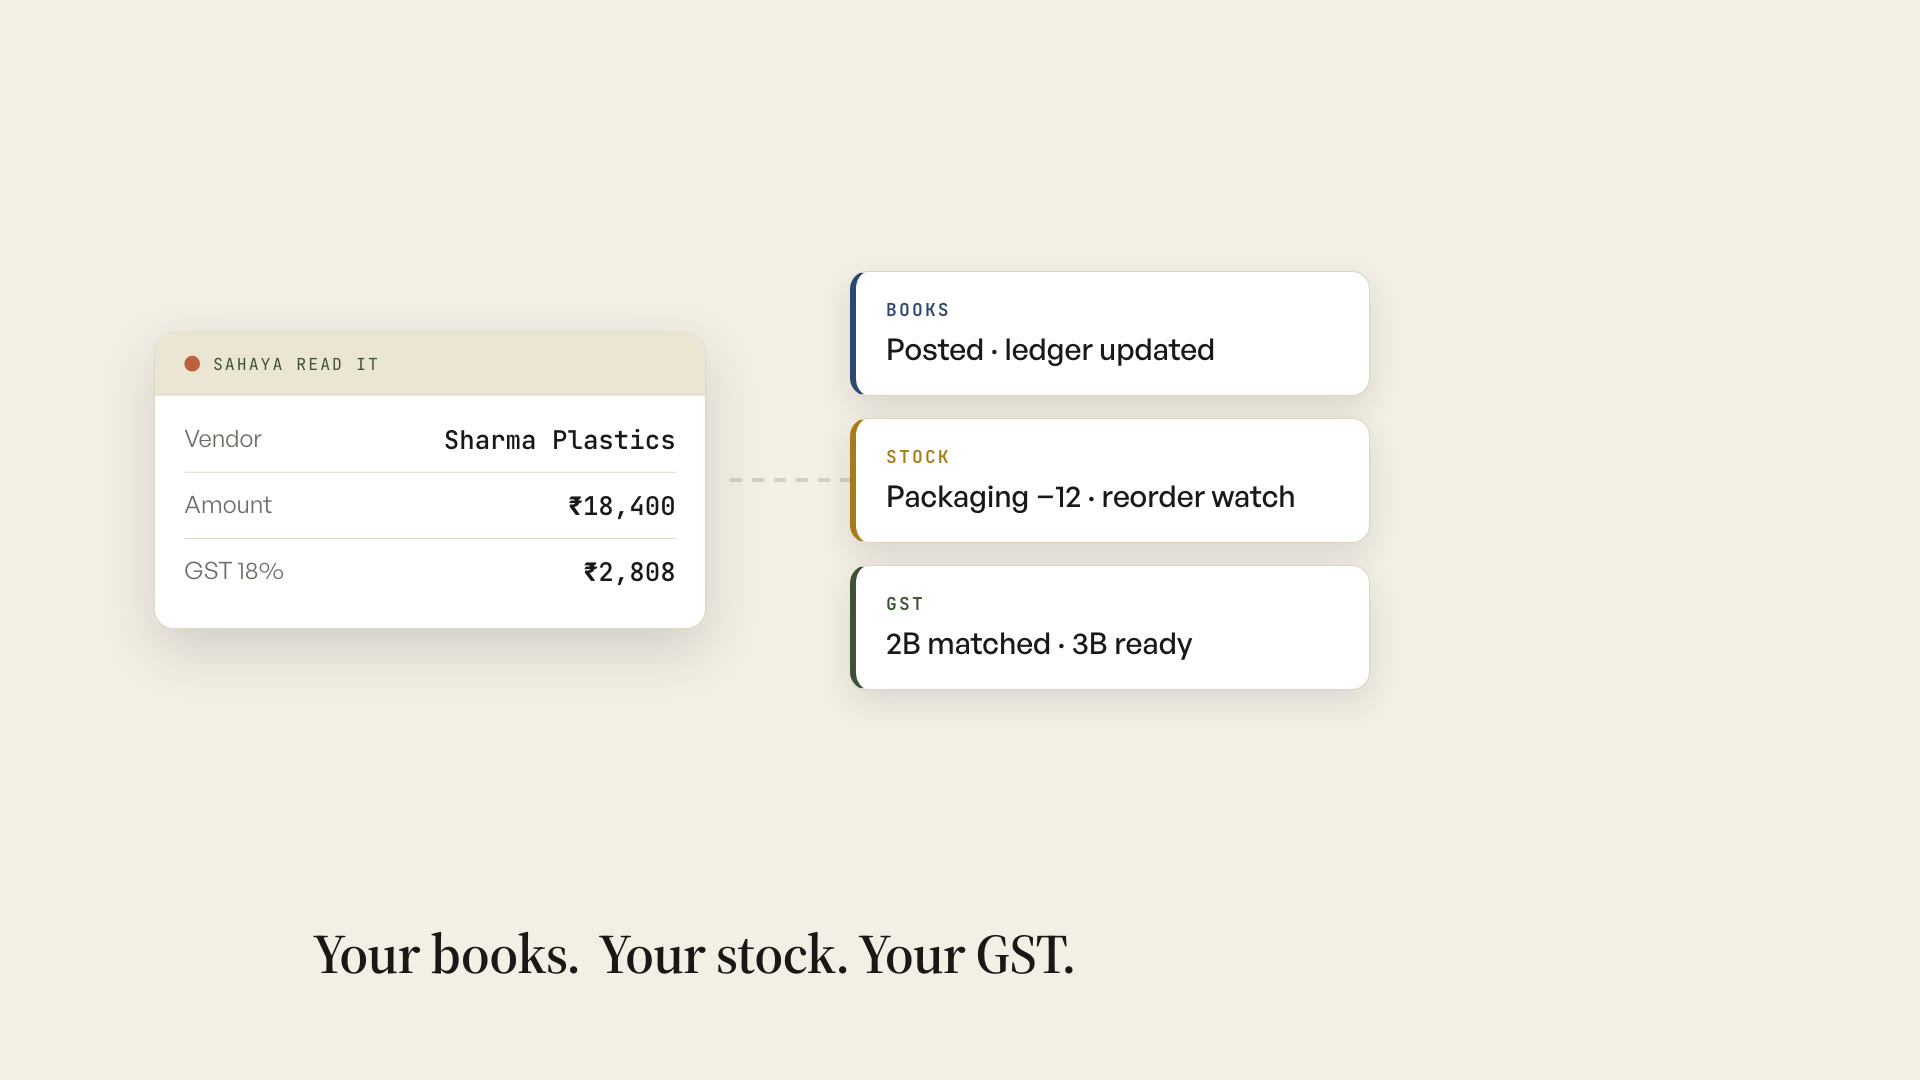The image size is (1920, 1080).
Task: Click Packaging –12 reorder watch text
Action: click(1090, 497)
